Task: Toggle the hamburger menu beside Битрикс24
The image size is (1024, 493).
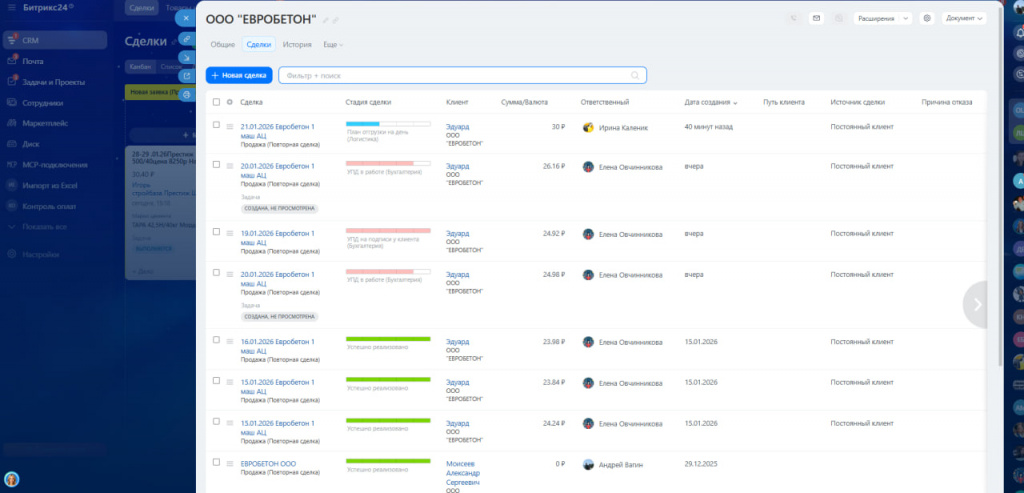Action: (12, 7)
